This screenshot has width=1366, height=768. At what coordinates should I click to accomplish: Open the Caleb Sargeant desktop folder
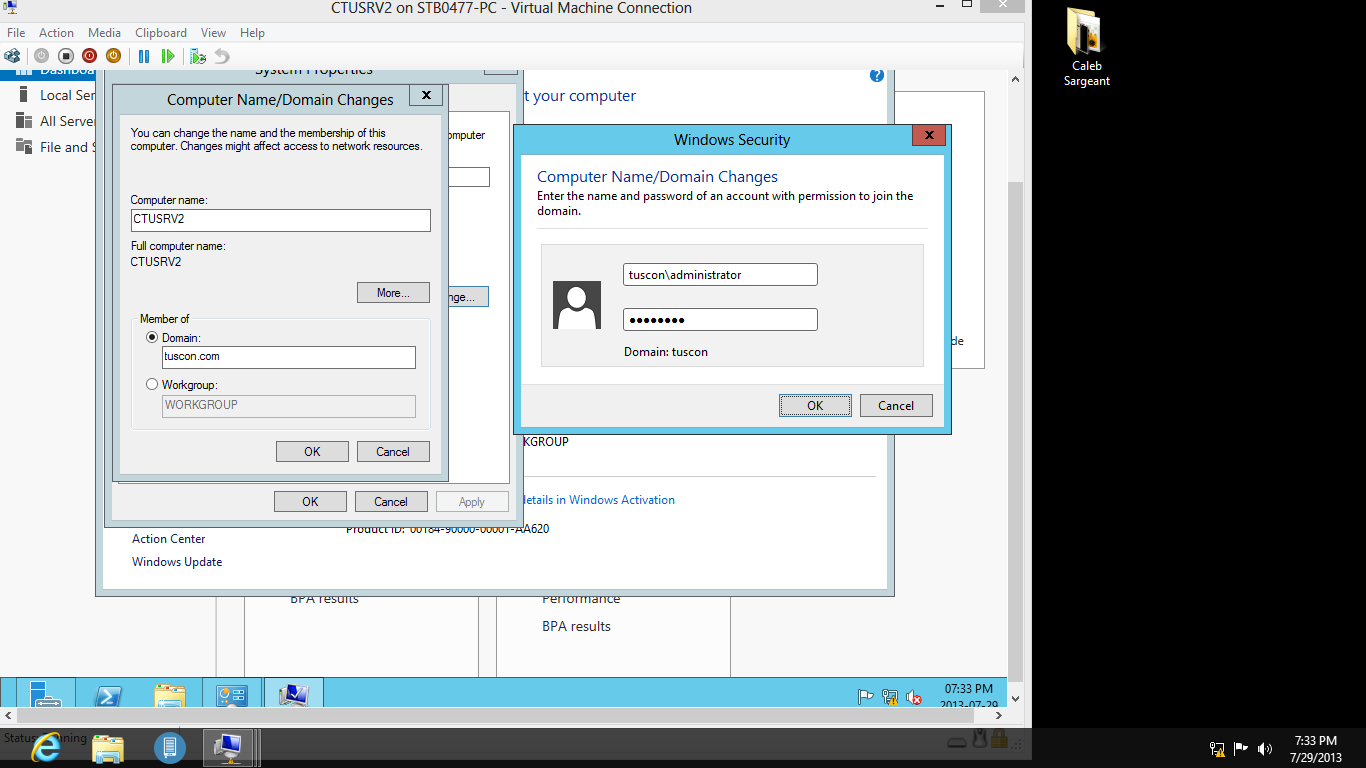(x=1086, y=46)
